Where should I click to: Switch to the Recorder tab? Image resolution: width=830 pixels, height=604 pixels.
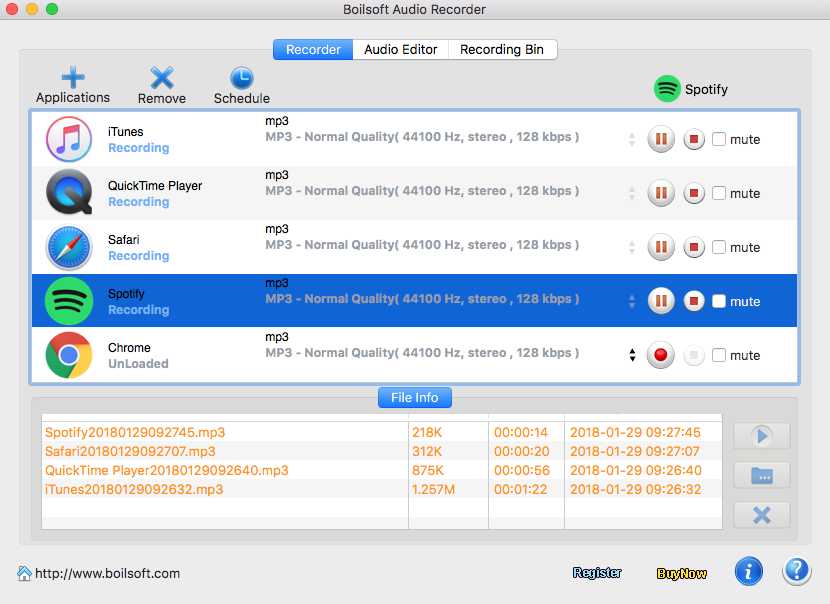coord(313,50)
